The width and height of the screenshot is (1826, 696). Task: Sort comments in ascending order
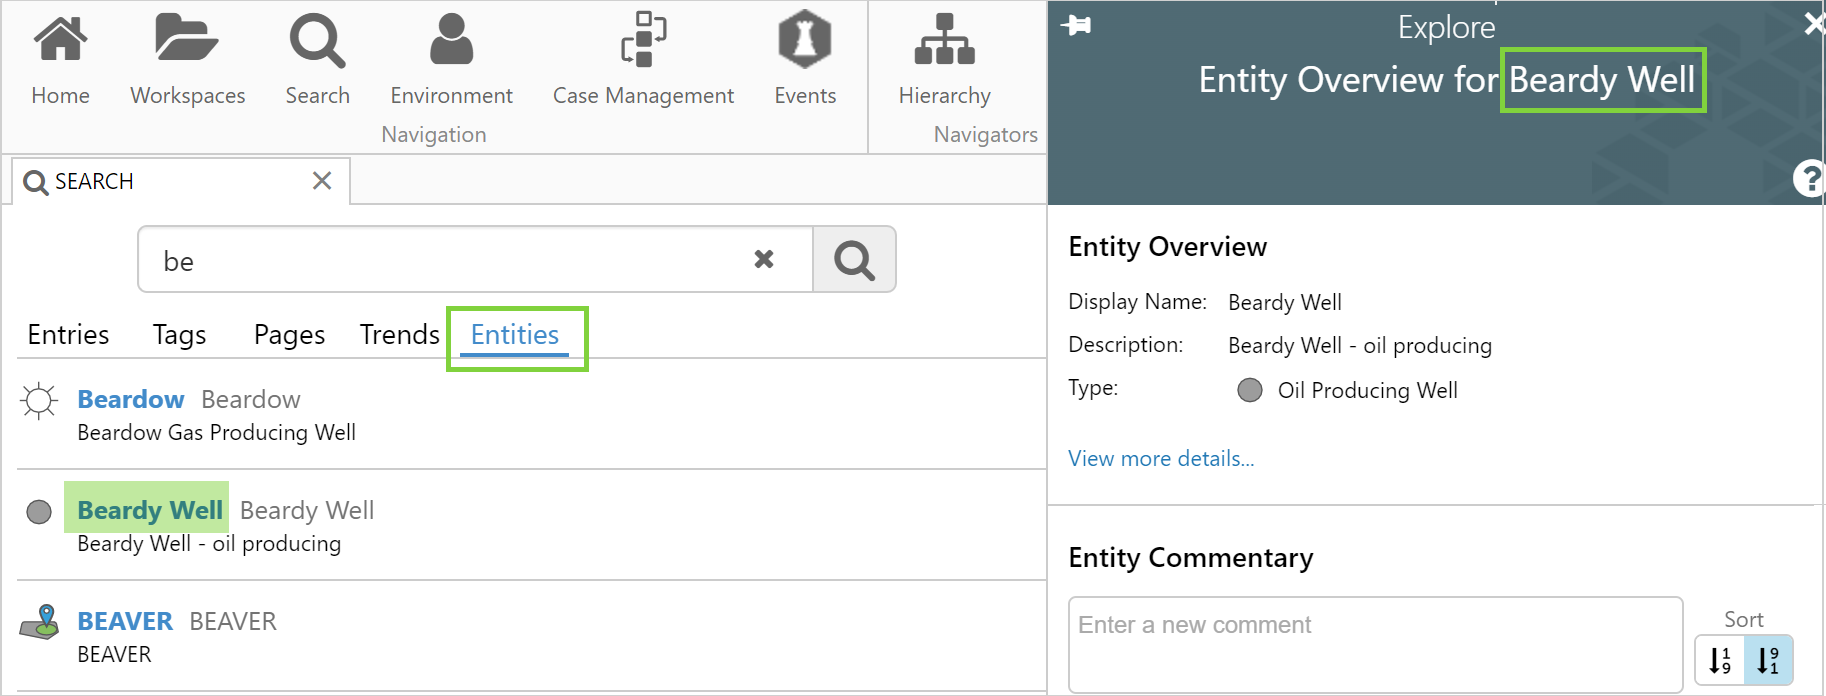click(x=1720, y=660)
